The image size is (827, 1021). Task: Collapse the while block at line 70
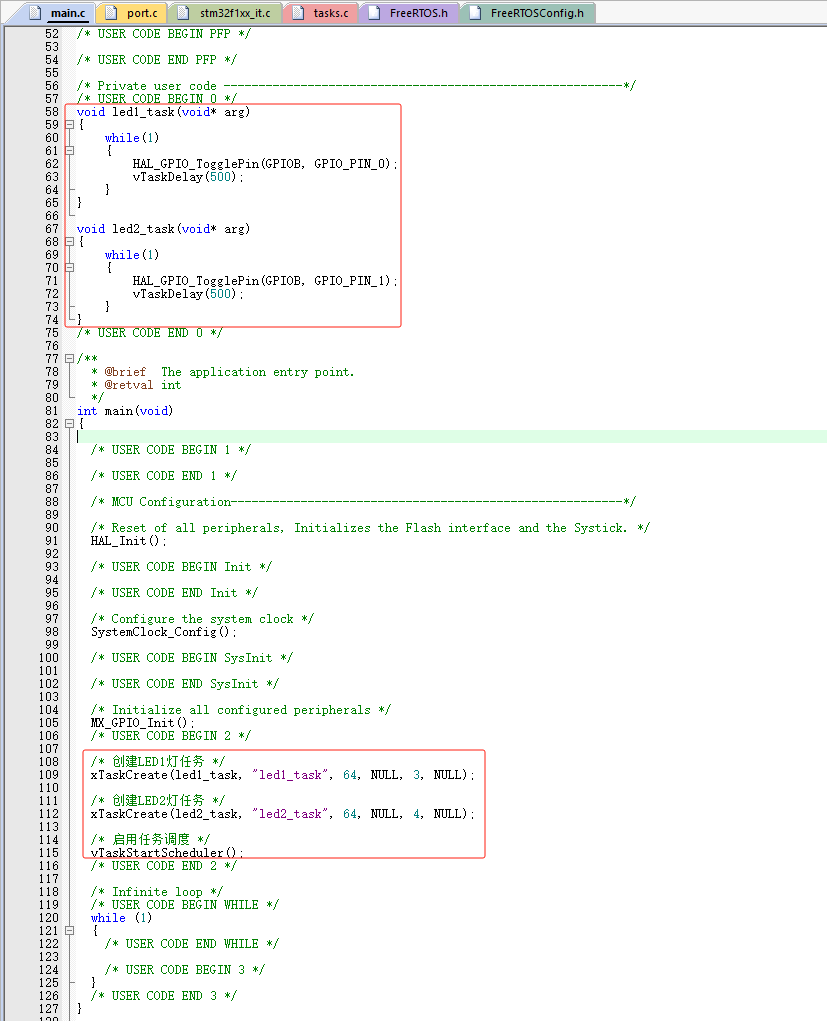coord(70,268)
